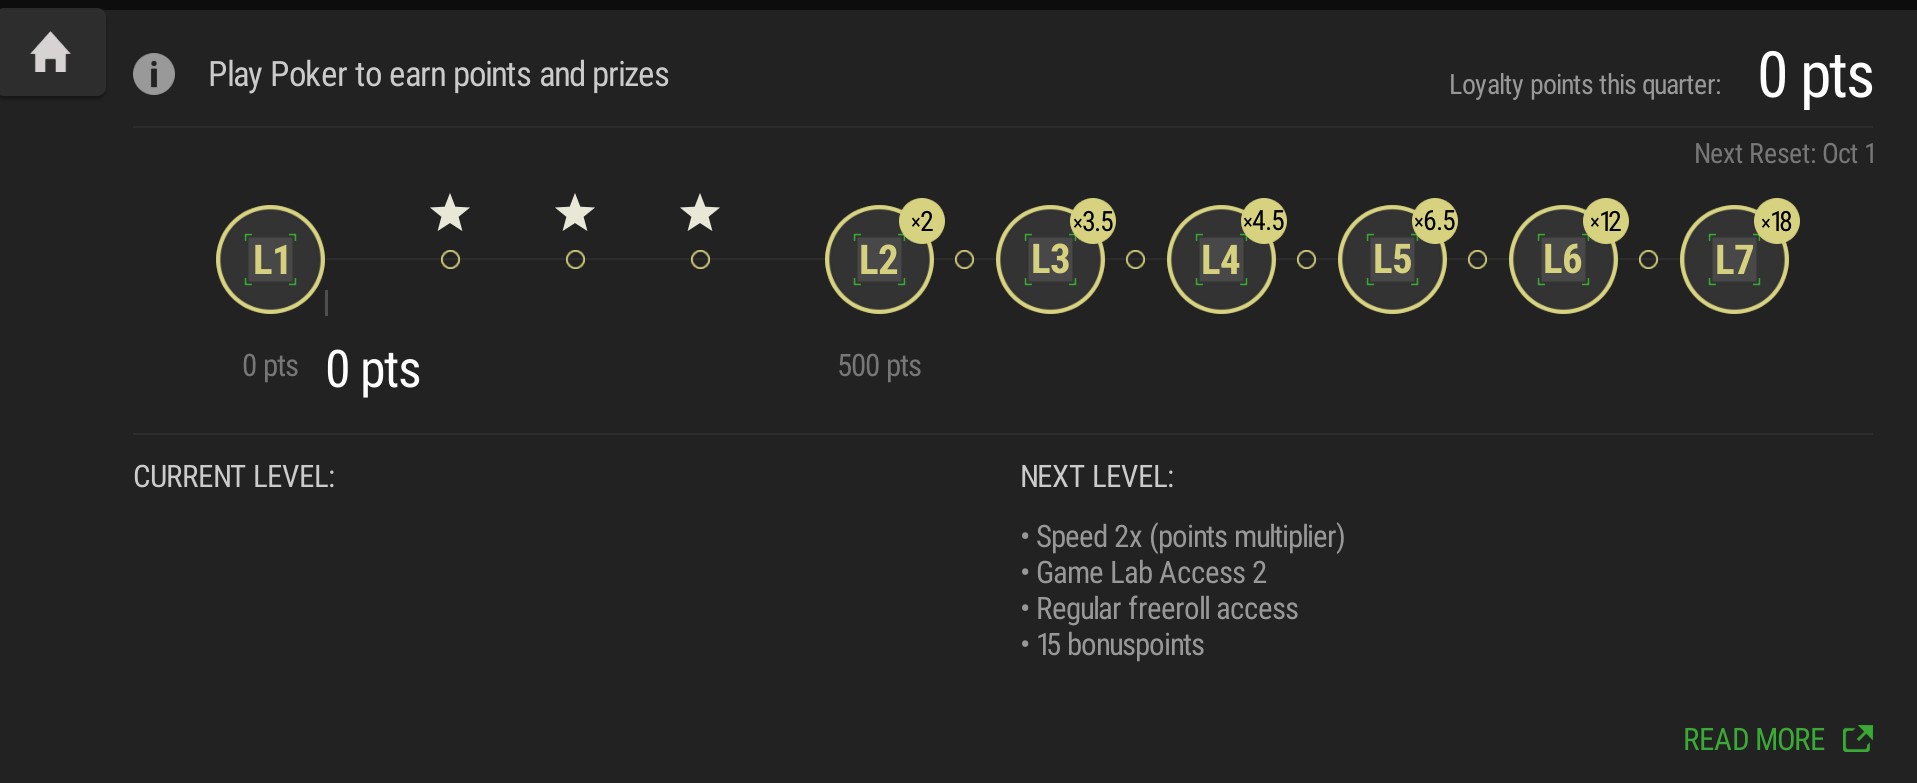Click the third star milestone
The image size is (1917, 783).
point(700,213)
